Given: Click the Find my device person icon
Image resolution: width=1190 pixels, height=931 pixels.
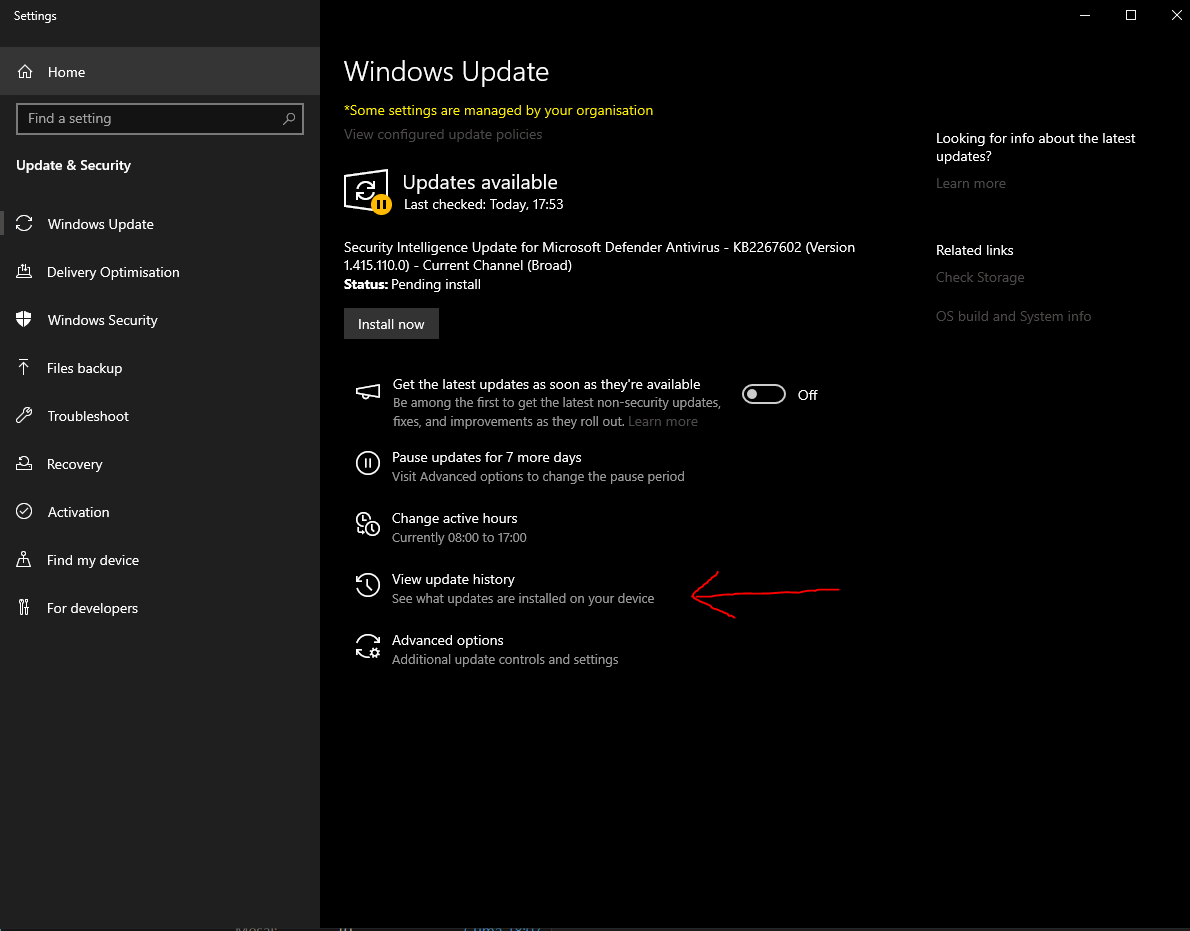Looking at the screenshot, I should point(24,559).
